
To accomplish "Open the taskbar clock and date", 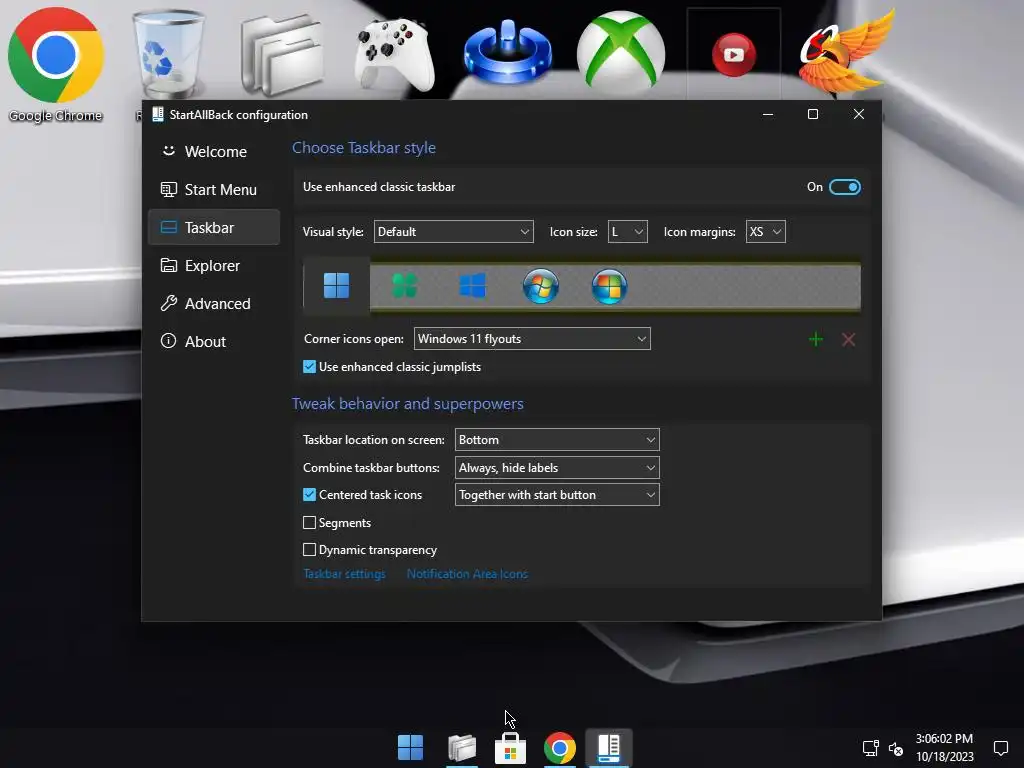I will [x=944, y=748].
